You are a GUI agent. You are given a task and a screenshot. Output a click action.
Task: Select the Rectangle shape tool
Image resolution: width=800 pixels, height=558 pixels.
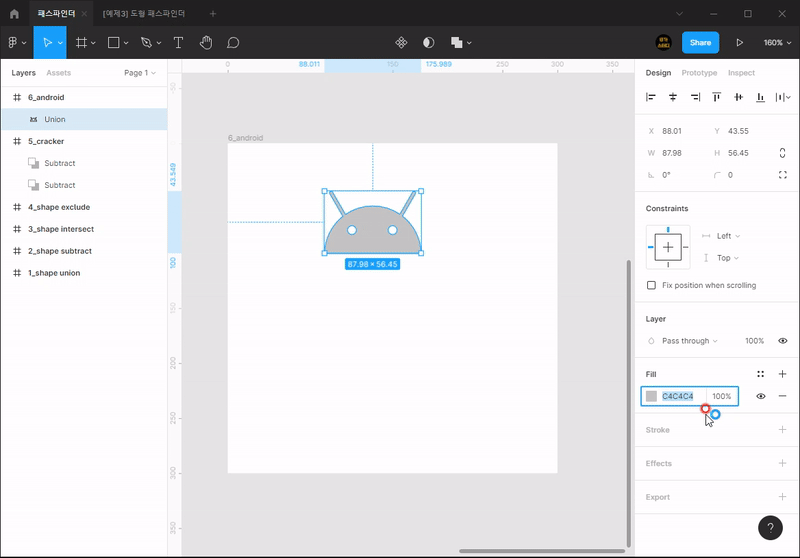click(113, 43)
